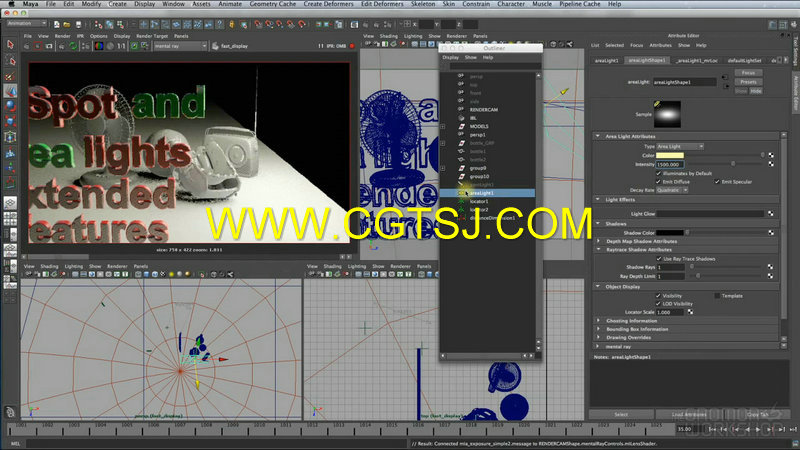Select the Move tool in the toolbox
This screenshot has width=800, height=450.
tap(10, 91)
